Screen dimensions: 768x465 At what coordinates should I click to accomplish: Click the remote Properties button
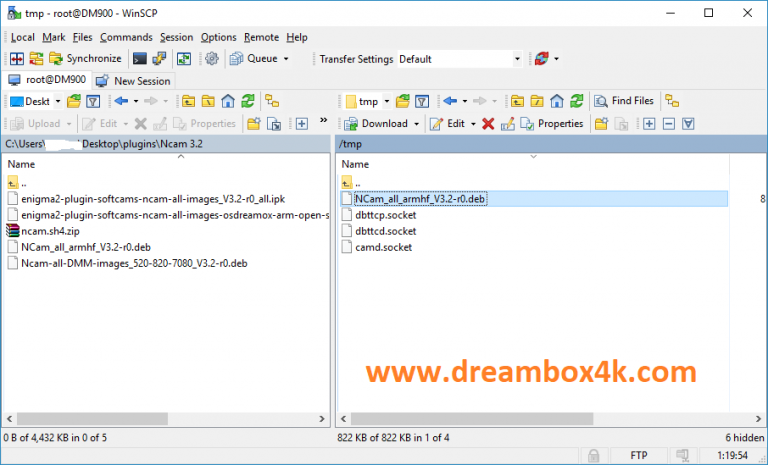[x=552, y=124]
